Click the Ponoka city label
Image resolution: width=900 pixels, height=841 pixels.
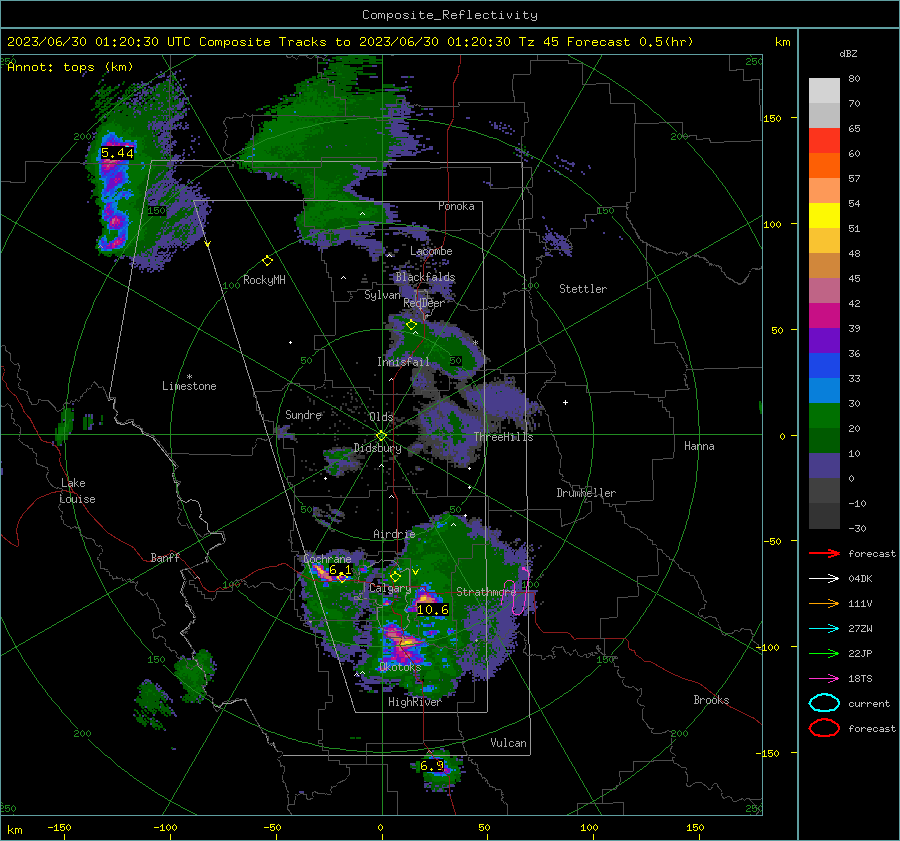pos(456,206)
